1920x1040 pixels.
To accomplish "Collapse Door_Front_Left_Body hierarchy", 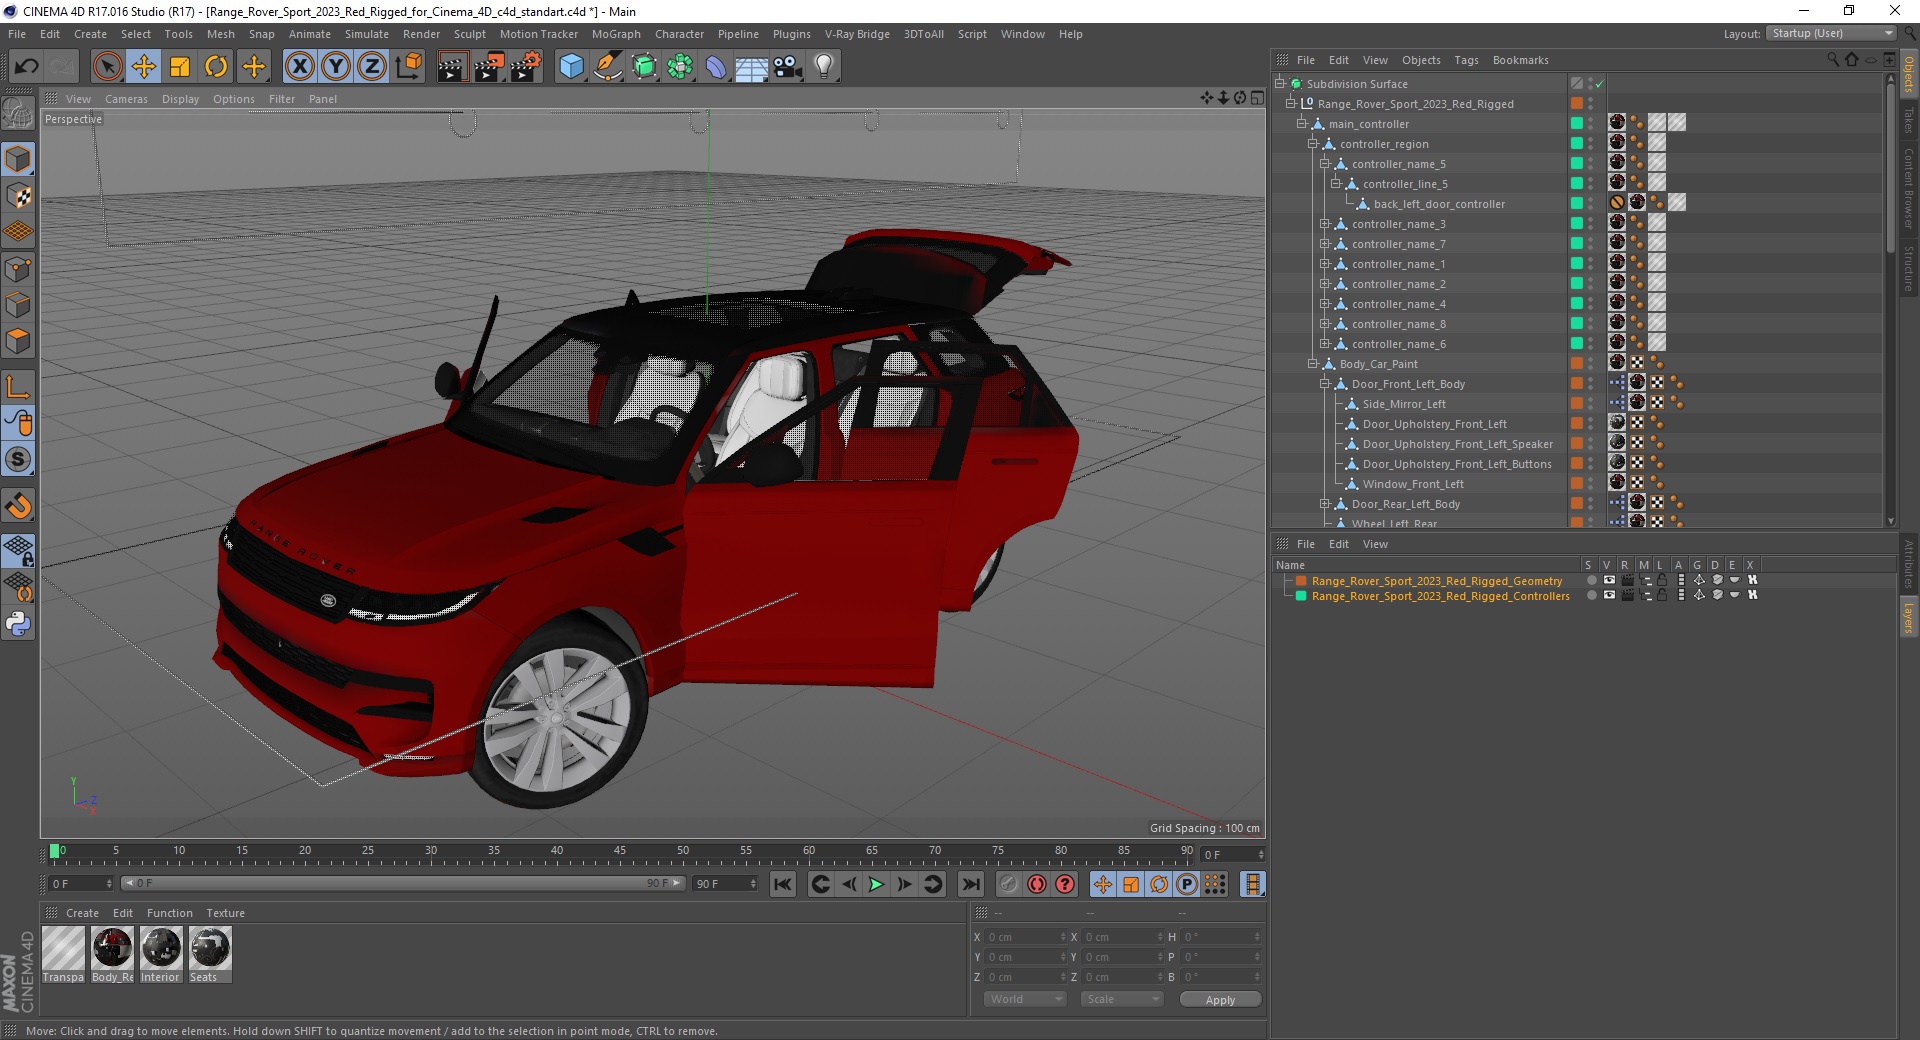I will [1324, 384].
